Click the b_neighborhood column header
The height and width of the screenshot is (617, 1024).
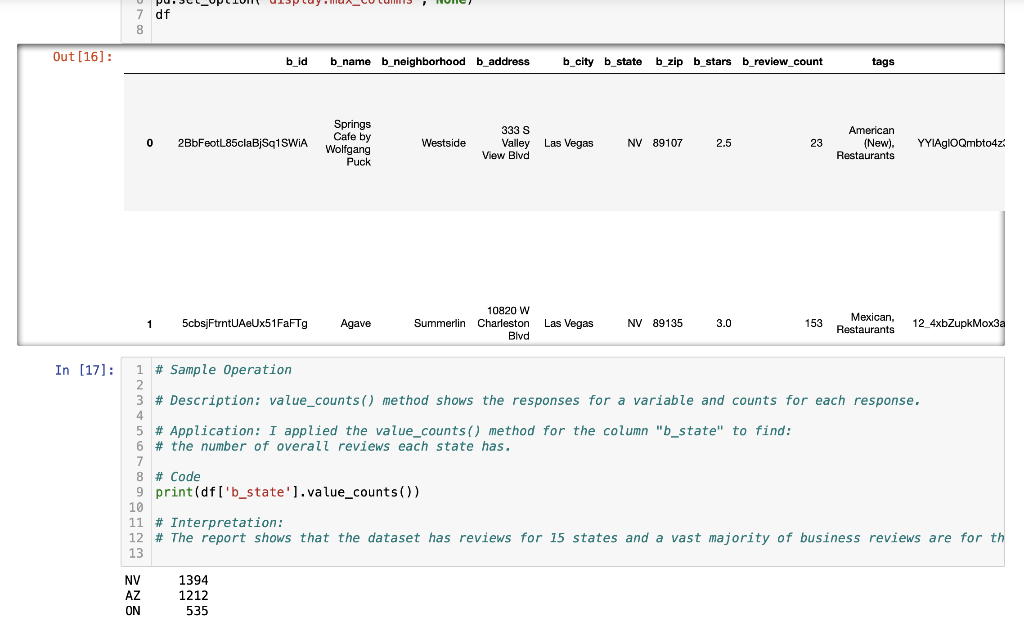[423, 61]
